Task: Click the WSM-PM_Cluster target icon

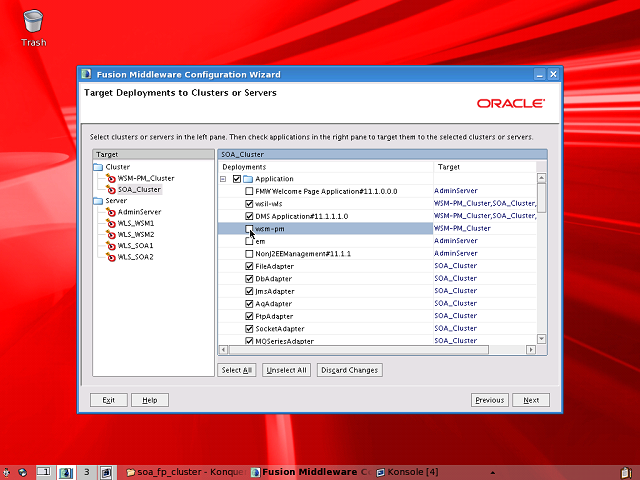Action: point(111,178)
